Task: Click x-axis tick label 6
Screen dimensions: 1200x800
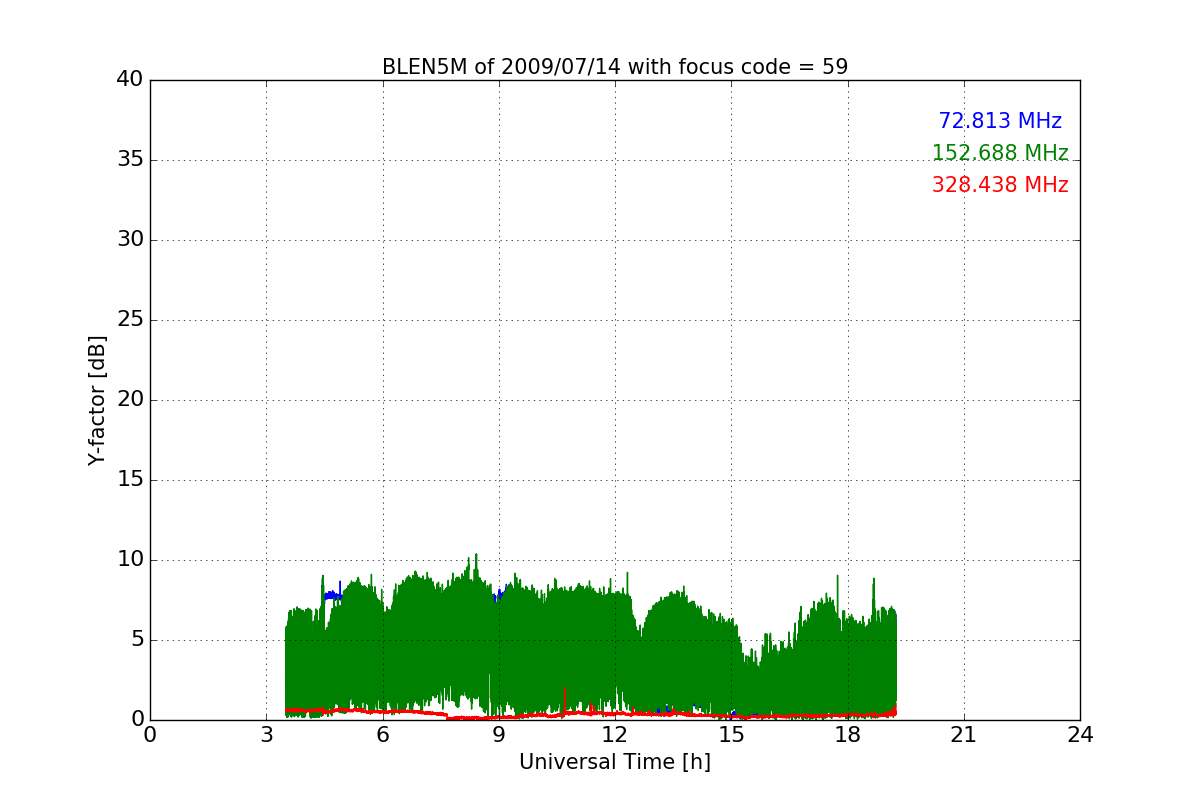Action: pyautogui.click(x=383, y=735)
